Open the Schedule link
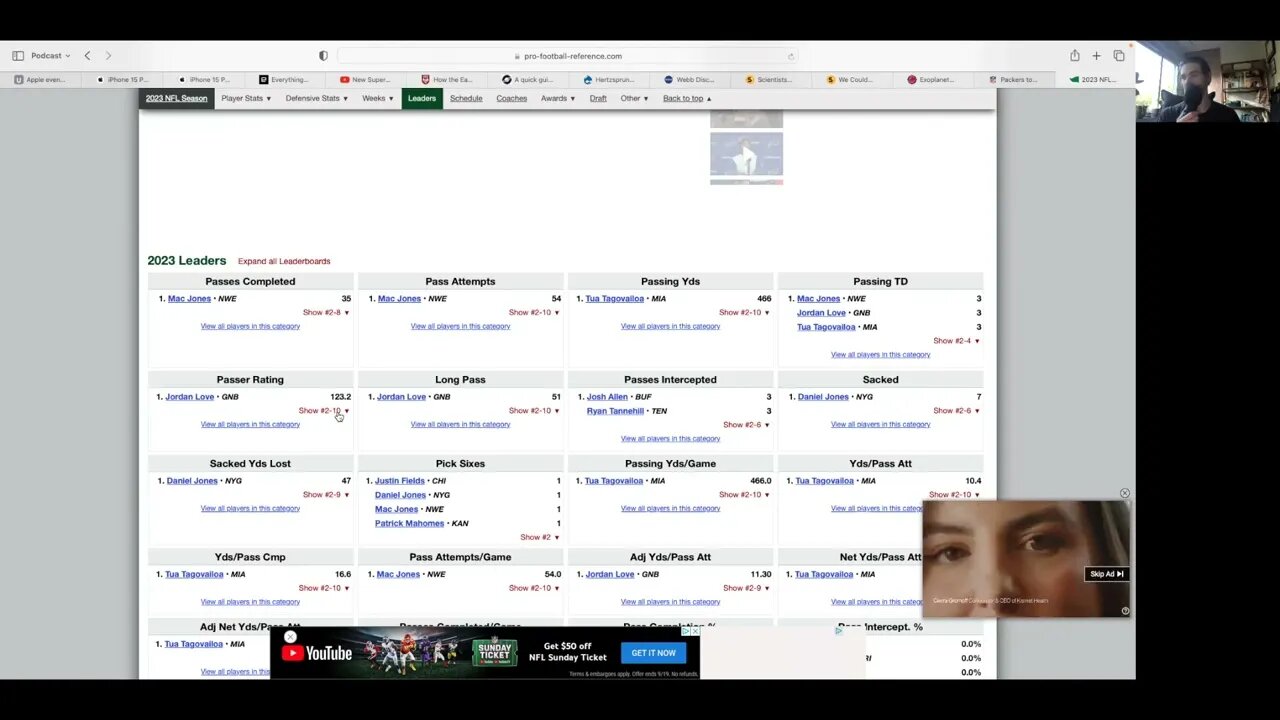 pos(466,98)
